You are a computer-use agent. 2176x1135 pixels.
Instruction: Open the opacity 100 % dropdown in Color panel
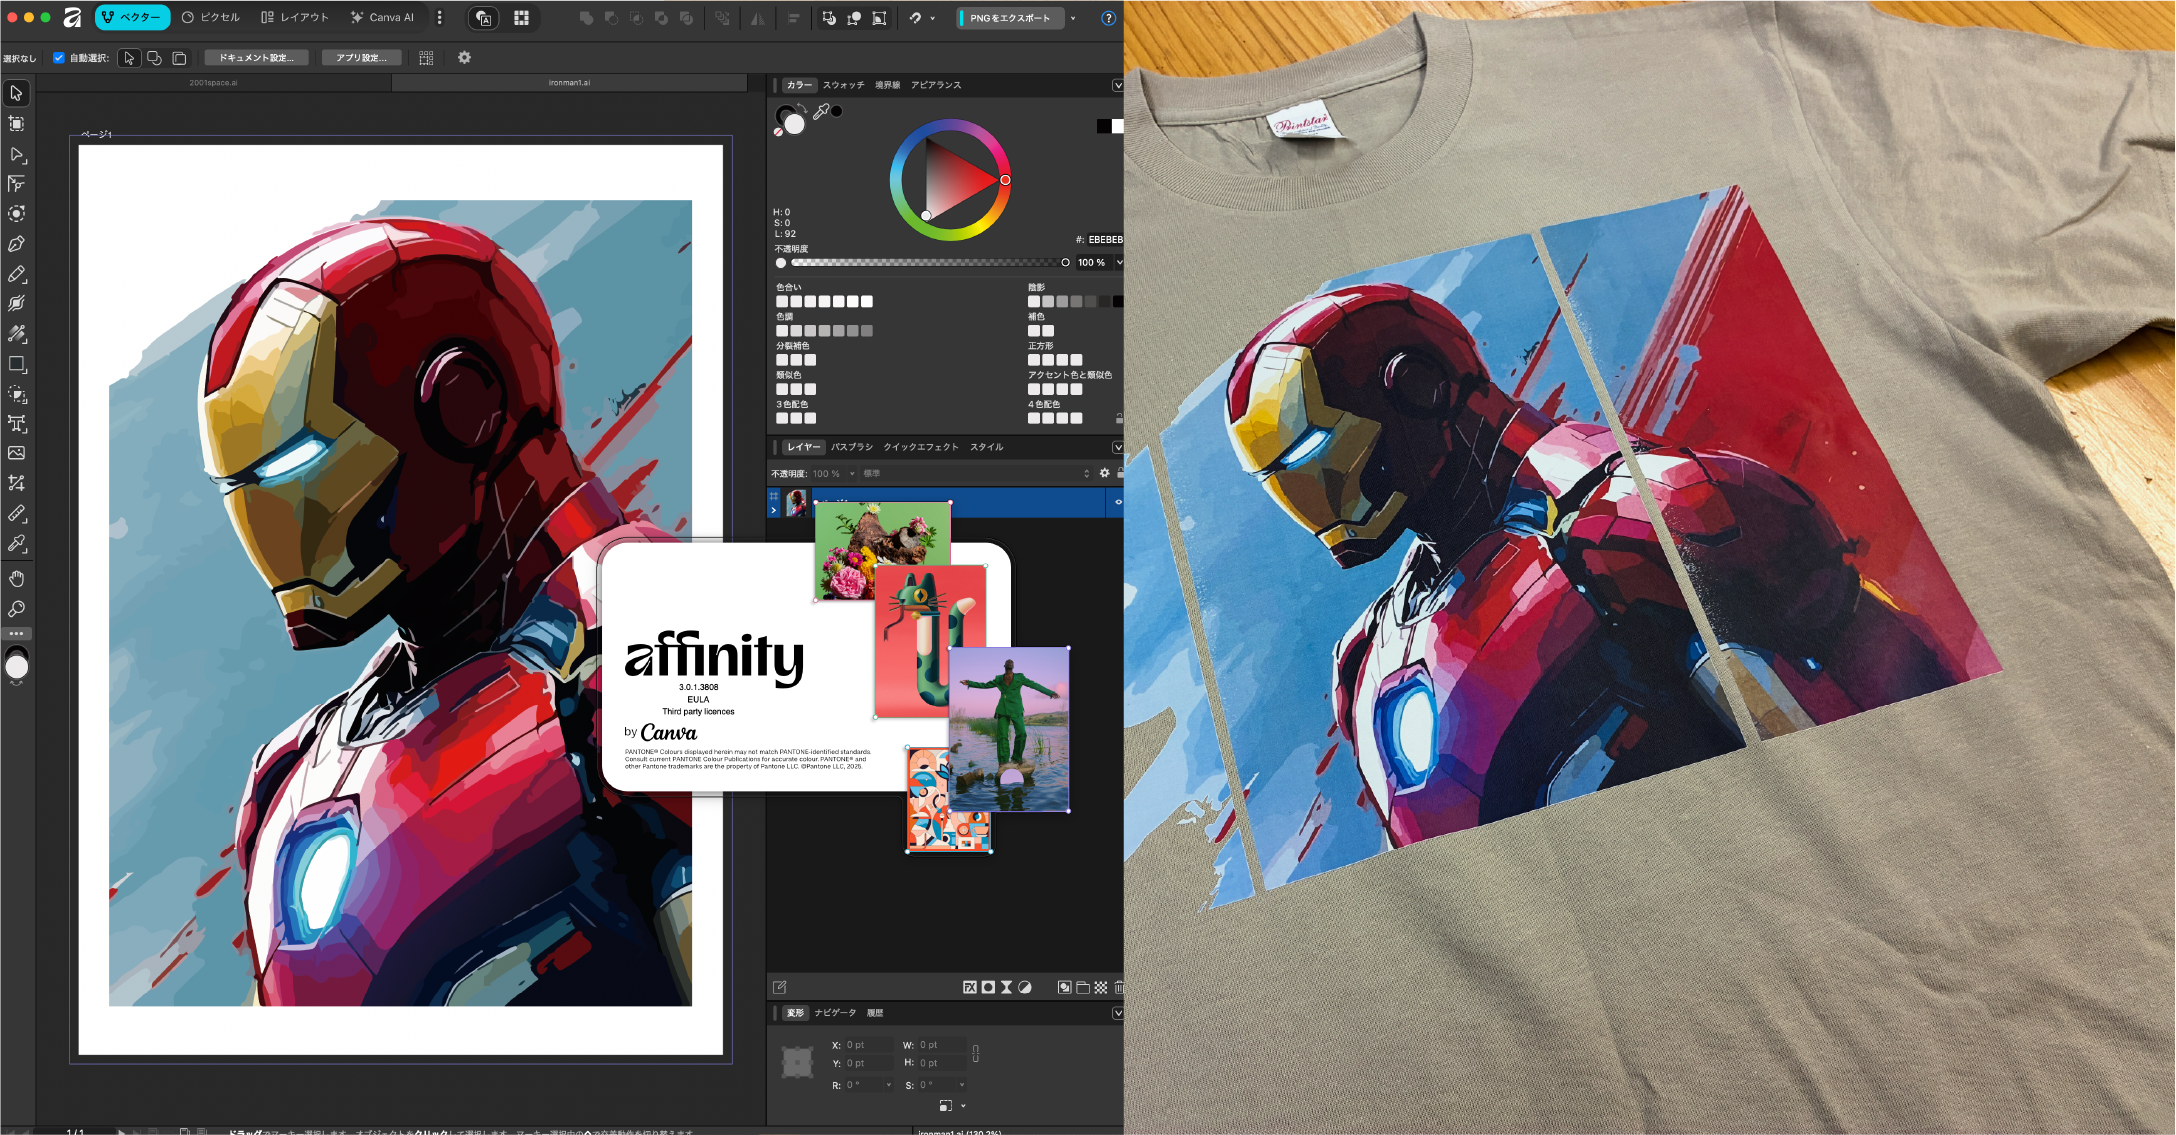pyautogui.click(x=1119, y=263)
